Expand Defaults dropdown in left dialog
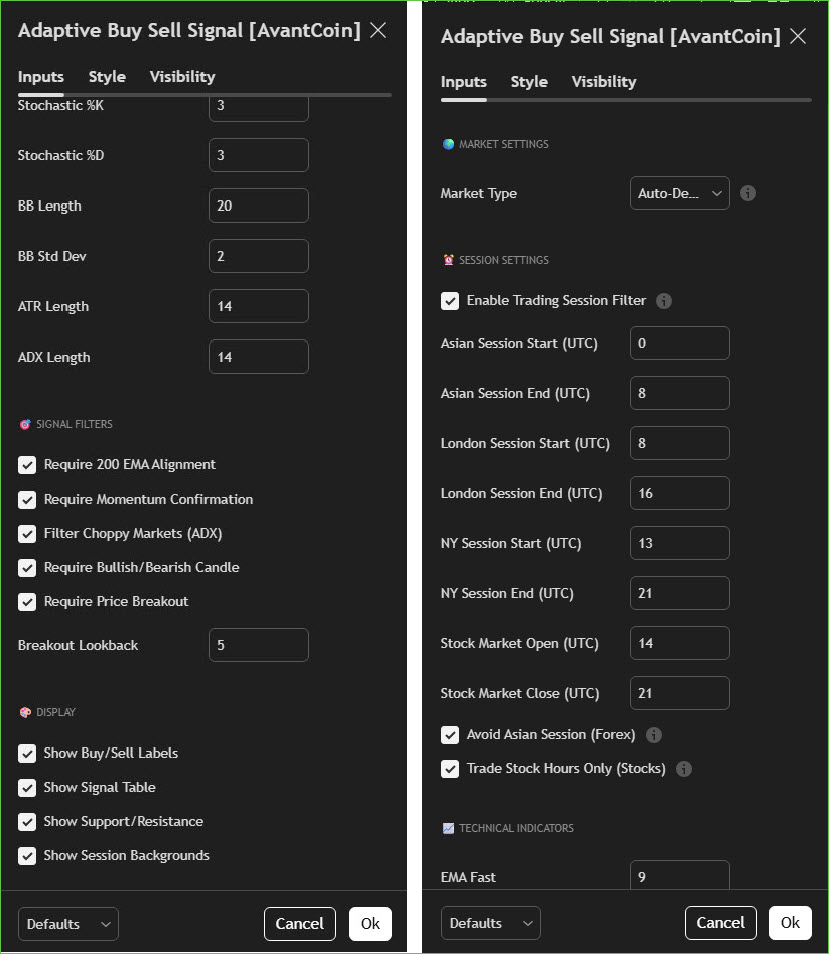The image size is (829, 954). point(68,924)
